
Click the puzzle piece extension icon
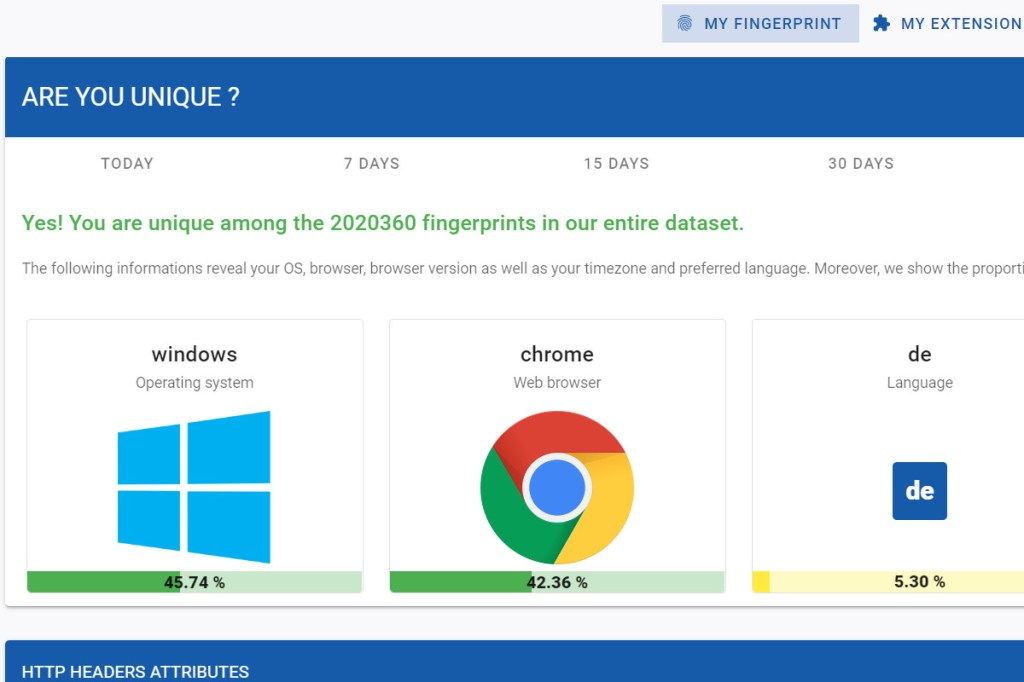(x=881, y=24)
